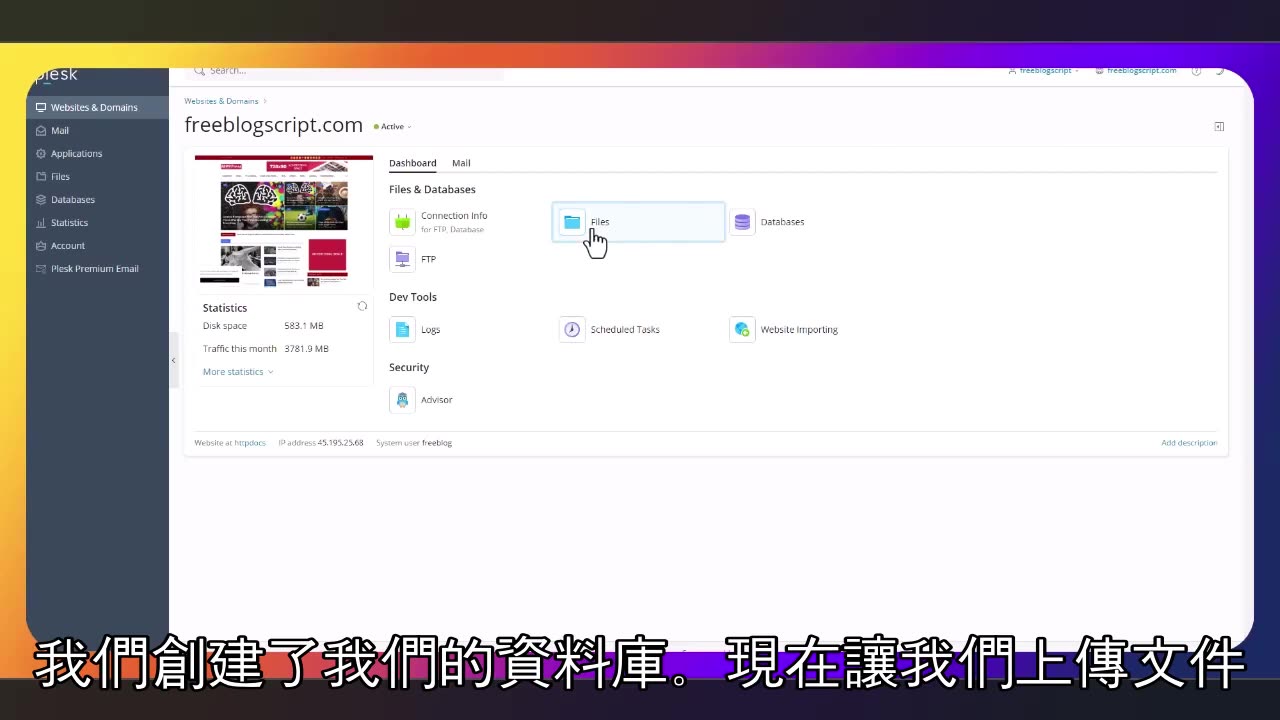The width and height of the screenshot is (1280, 720).
Task: Open Account in the sidebar
Action: pyautogui.click(x=97, y=245)
